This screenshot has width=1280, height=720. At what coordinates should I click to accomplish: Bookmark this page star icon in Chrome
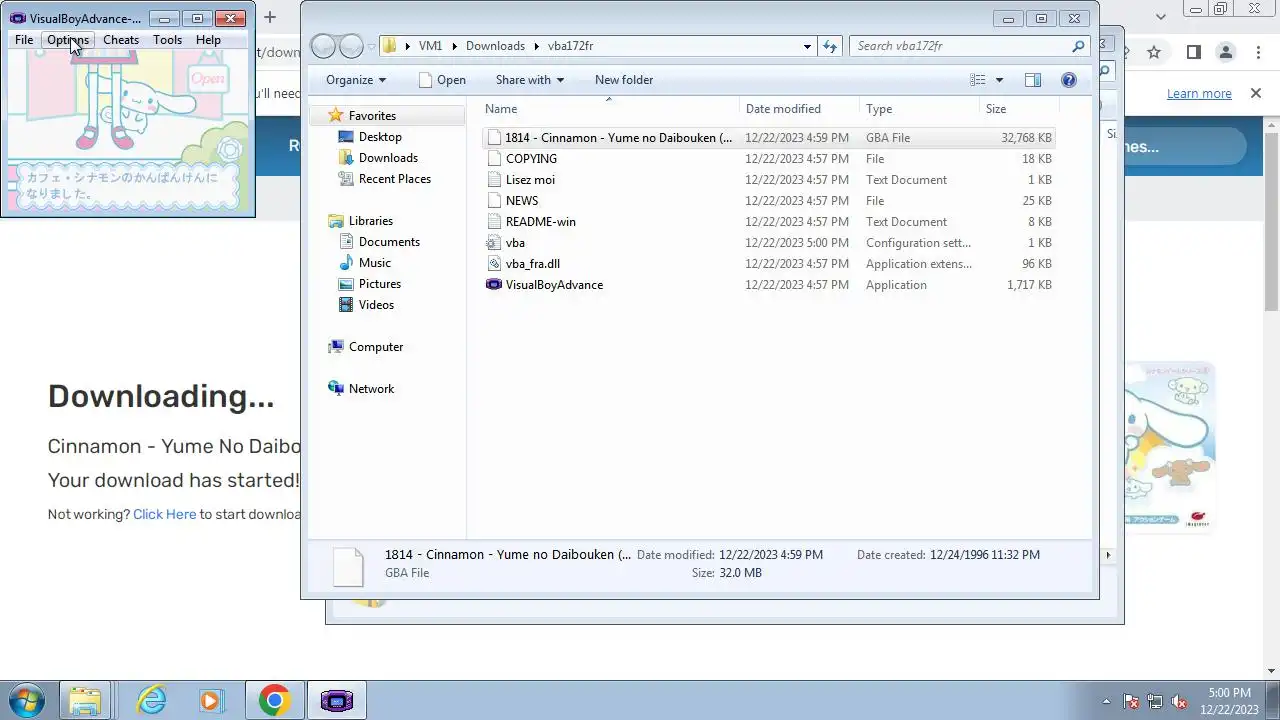(1153, 52)
